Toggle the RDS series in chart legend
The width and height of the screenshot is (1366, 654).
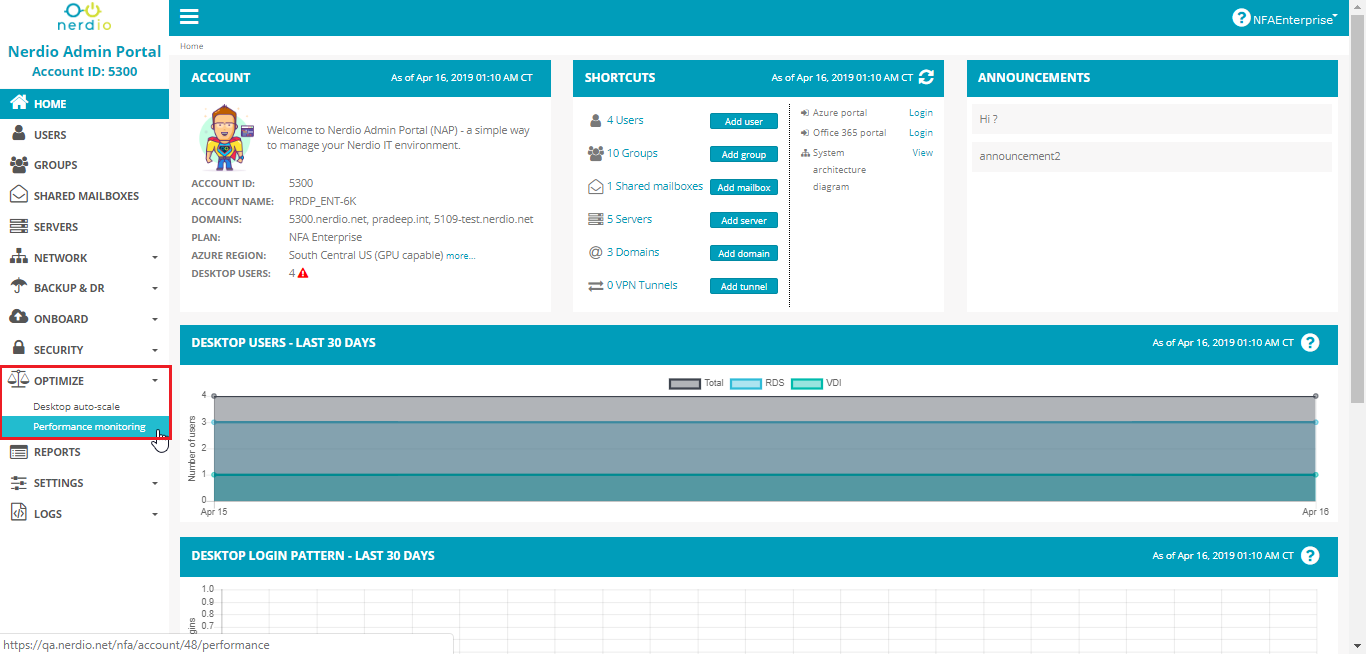point(757,383)
